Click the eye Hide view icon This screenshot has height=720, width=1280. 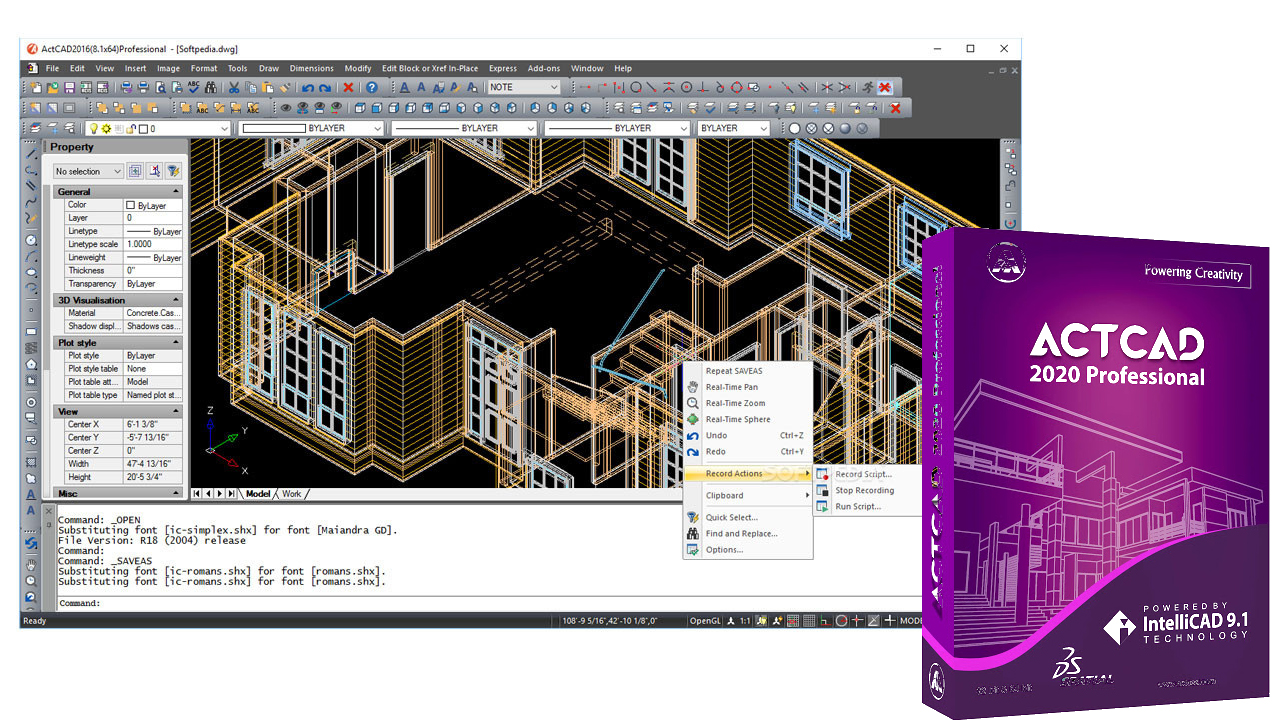[x=286, y=107]
